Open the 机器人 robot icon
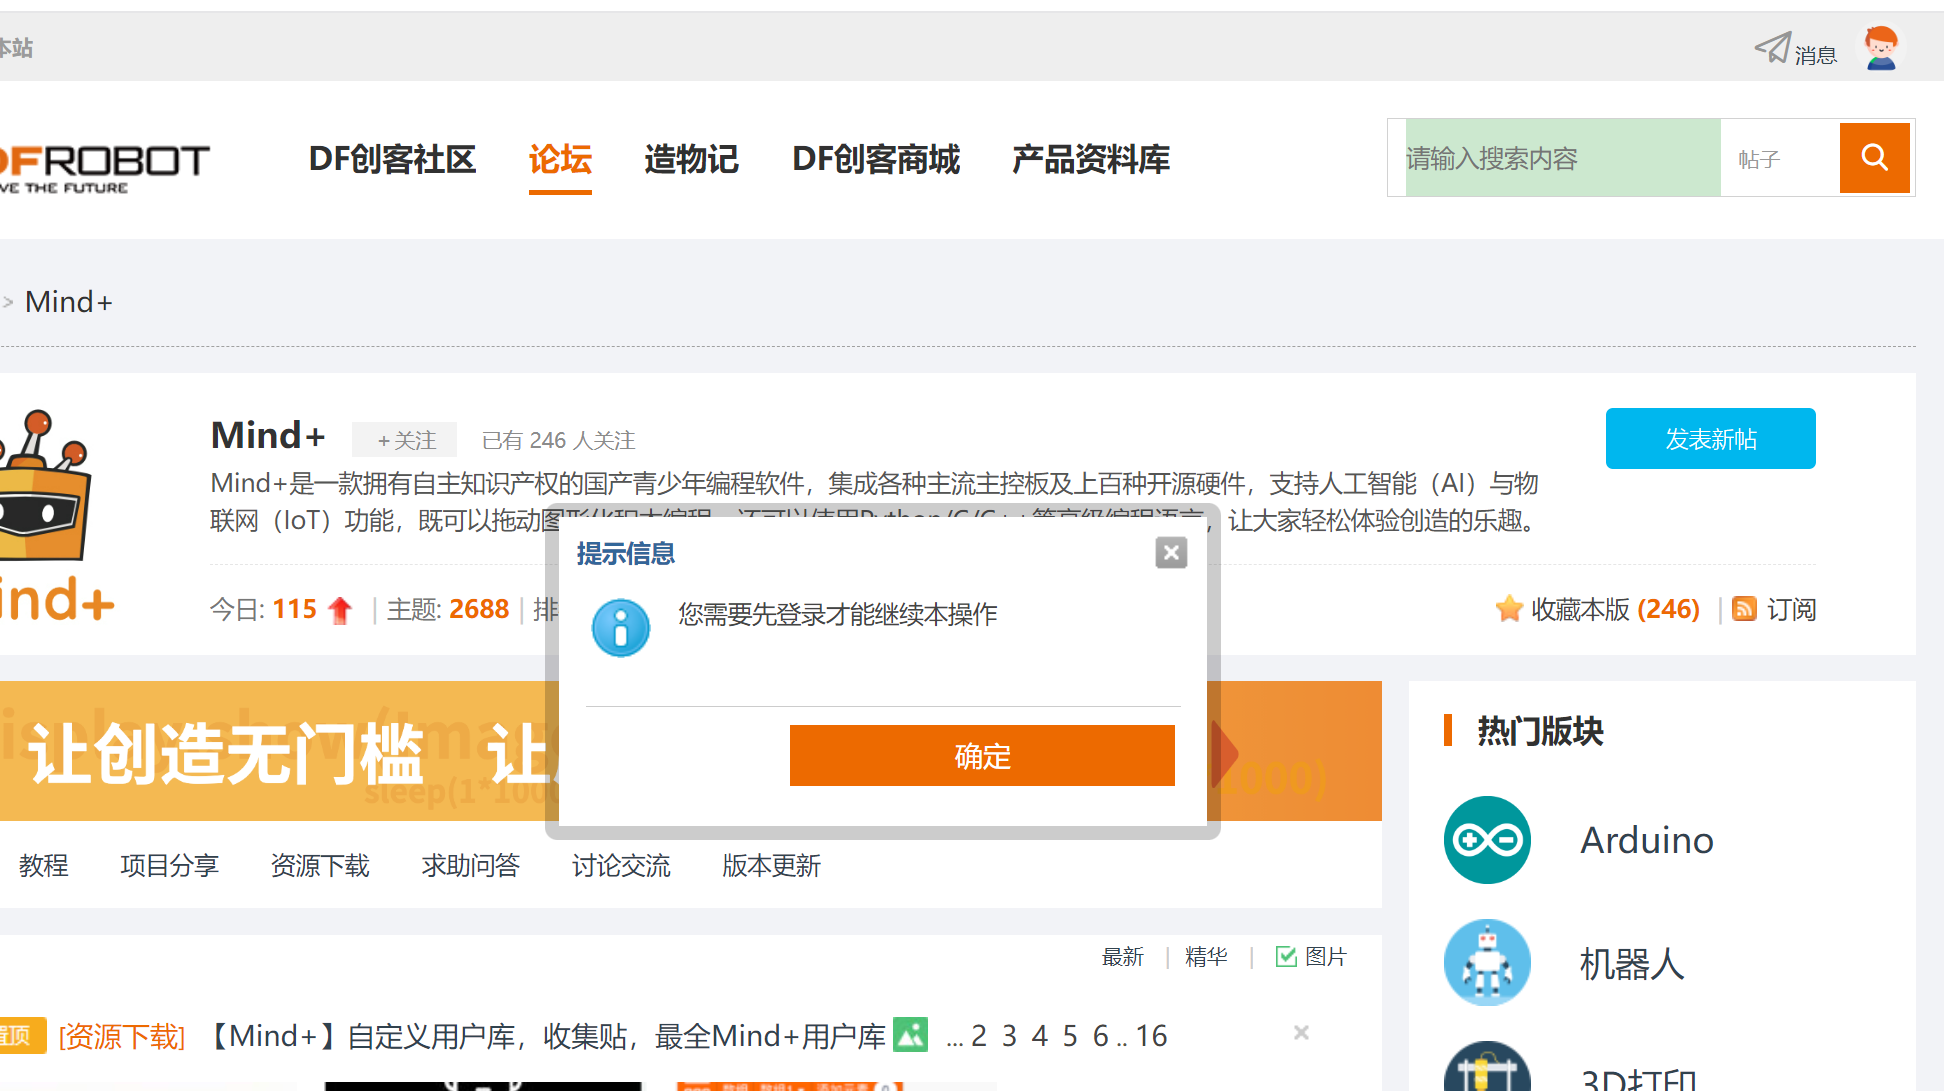 [1487, 963]
